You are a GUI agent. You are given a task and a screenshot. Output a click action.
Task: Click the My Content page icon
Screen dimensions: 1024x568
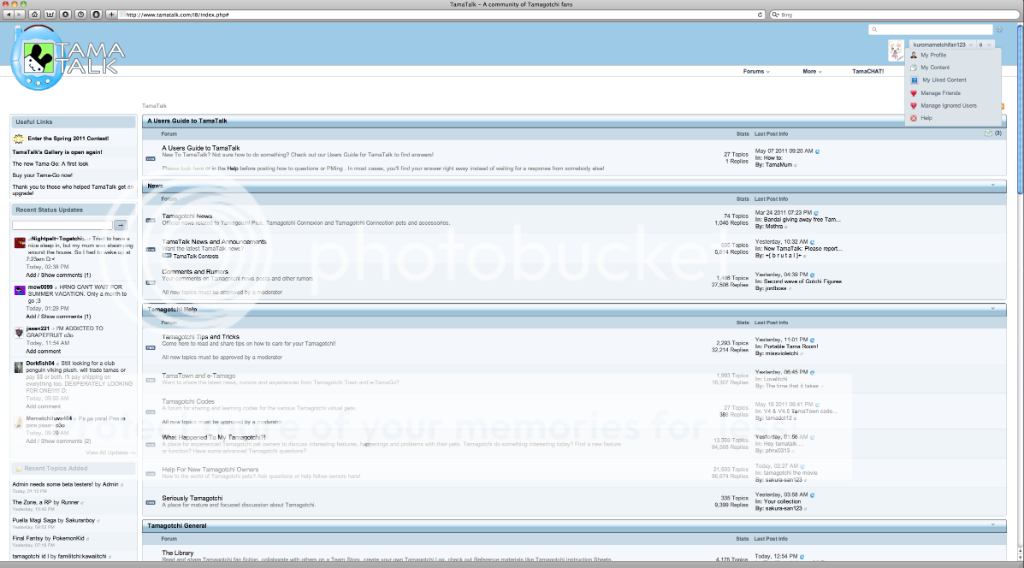click(x=914, y=68)
